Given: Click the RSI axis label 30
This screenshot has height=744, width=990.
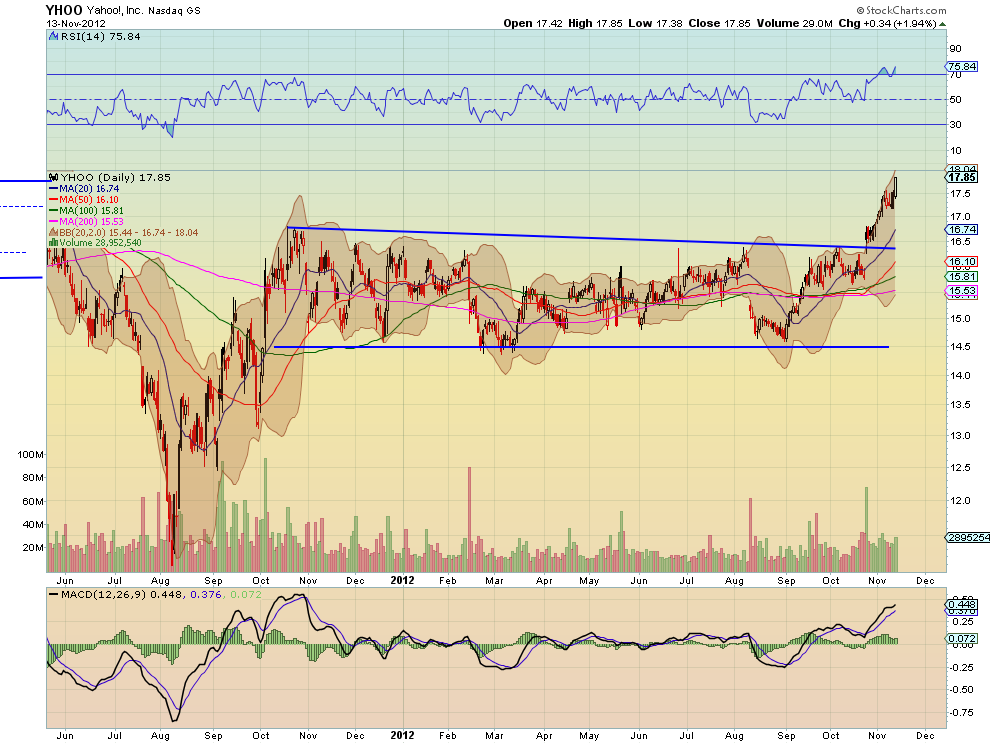Looking at the screenshot, I should coord(955,124).
